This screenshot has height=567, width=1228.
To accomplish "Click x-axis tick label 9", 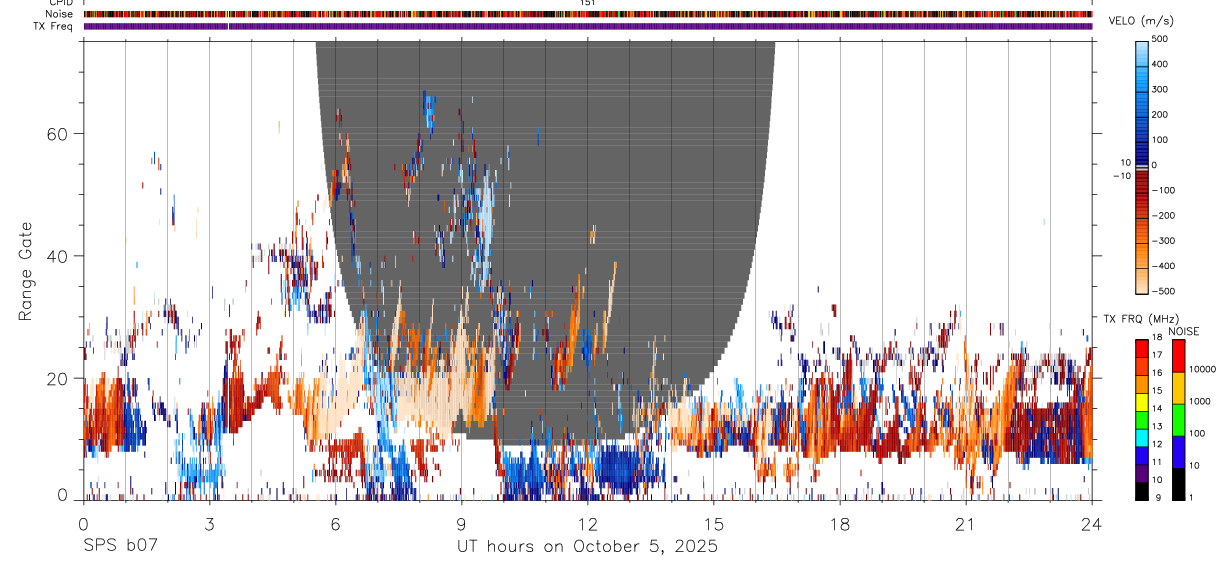I will 461,524.
